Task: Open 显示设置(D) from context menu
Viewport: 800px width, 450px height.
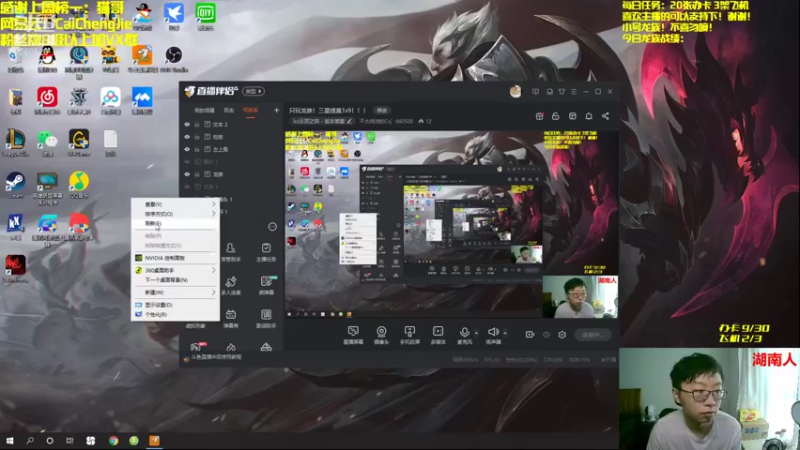Action: (175, 305)
